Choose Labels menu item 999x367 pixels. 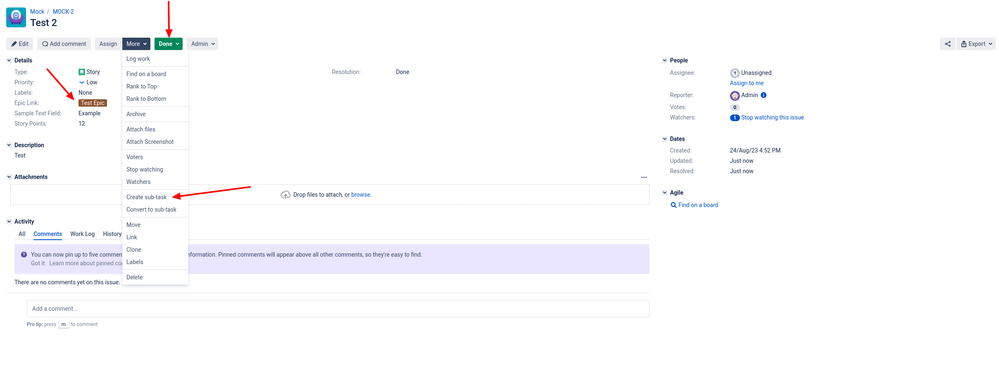pyautogui.click(x=155, y=262)
